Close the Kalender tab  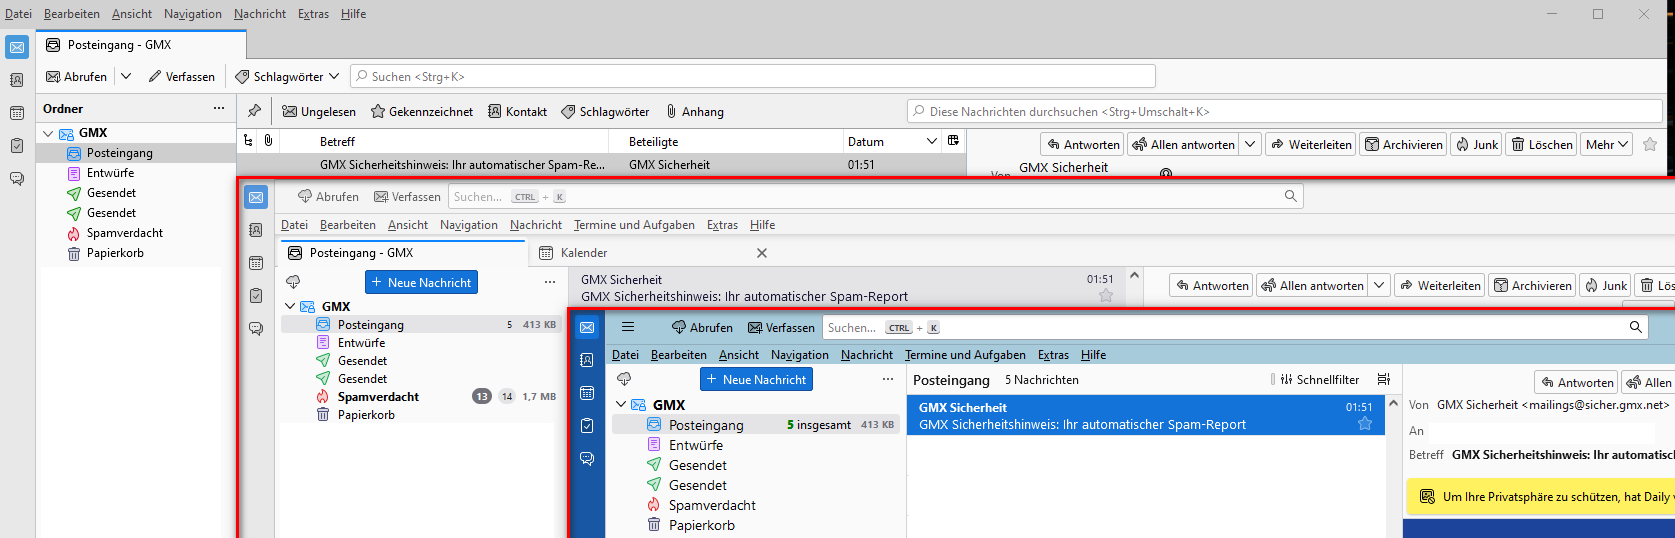click(762, 253)
